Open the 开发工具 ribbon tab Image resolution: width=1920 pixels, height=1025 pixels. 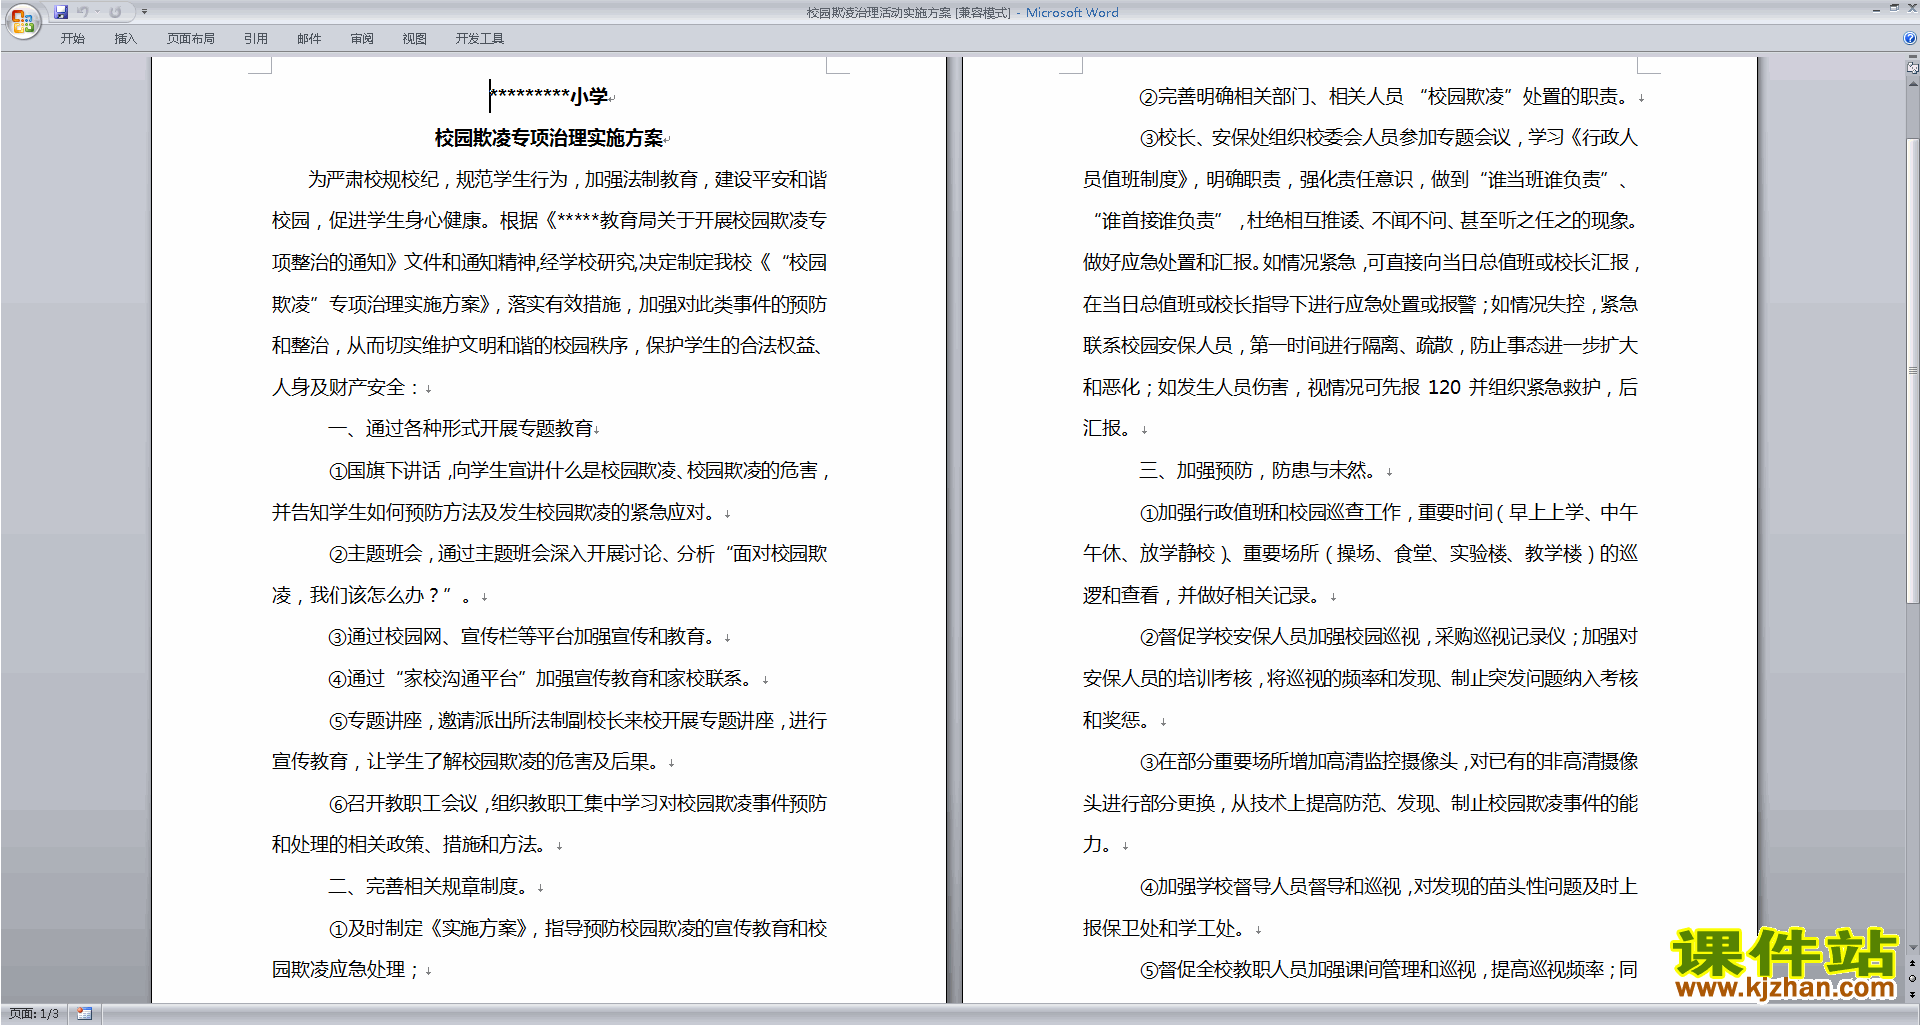pyautogui.click(x=480, y=39)
